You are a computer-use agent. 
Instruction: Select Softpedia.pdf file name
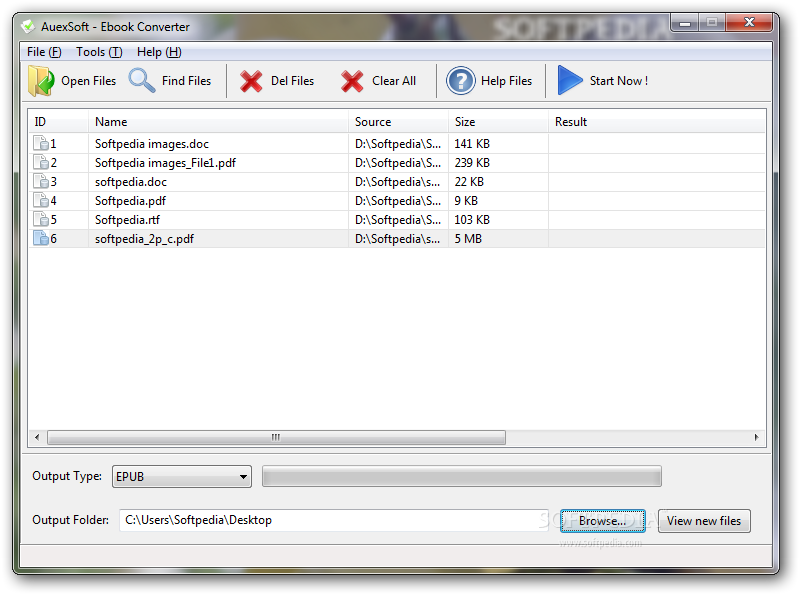[x=130, y=201]
